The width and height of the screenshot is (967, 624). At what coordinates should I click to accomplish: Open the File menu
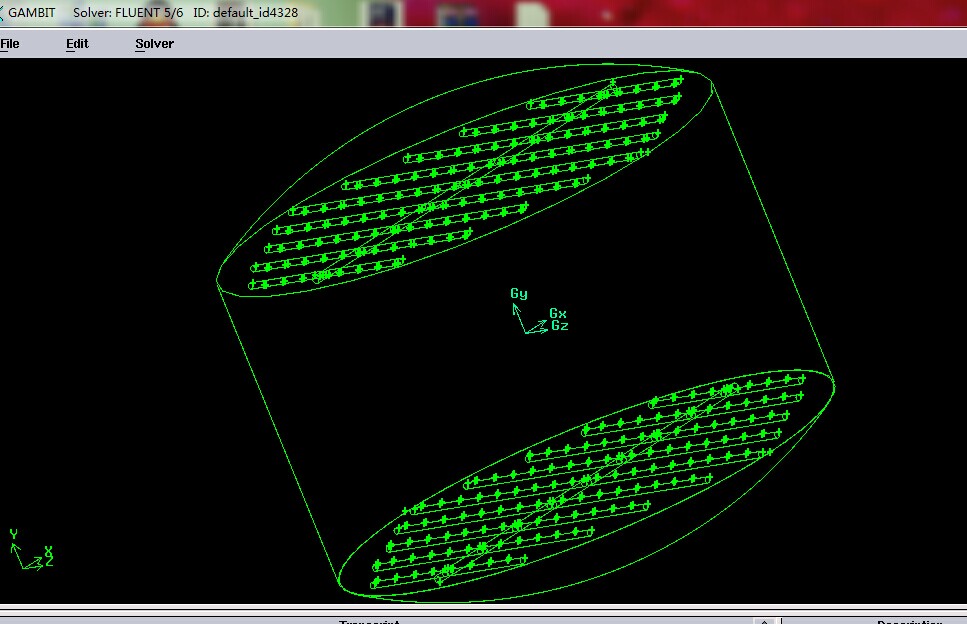tap(10, 44)
